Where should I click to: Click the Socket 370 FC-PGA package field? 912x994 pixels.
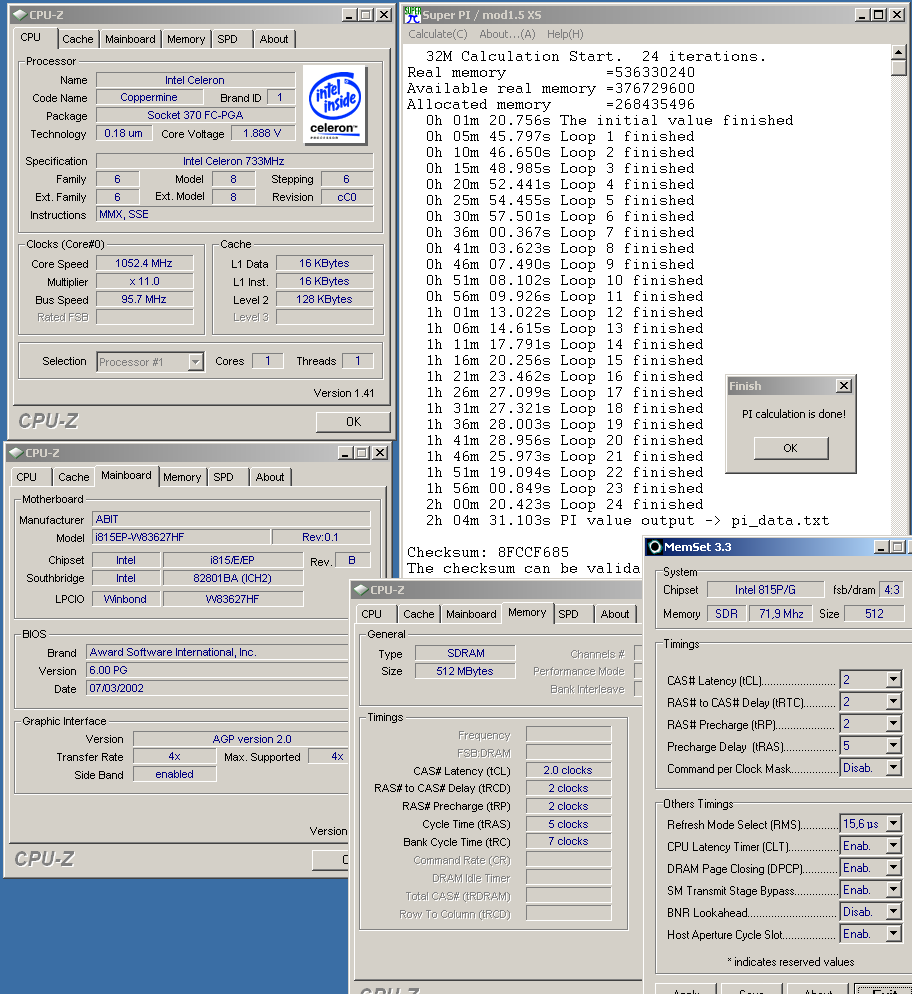(x=196, y=115)
